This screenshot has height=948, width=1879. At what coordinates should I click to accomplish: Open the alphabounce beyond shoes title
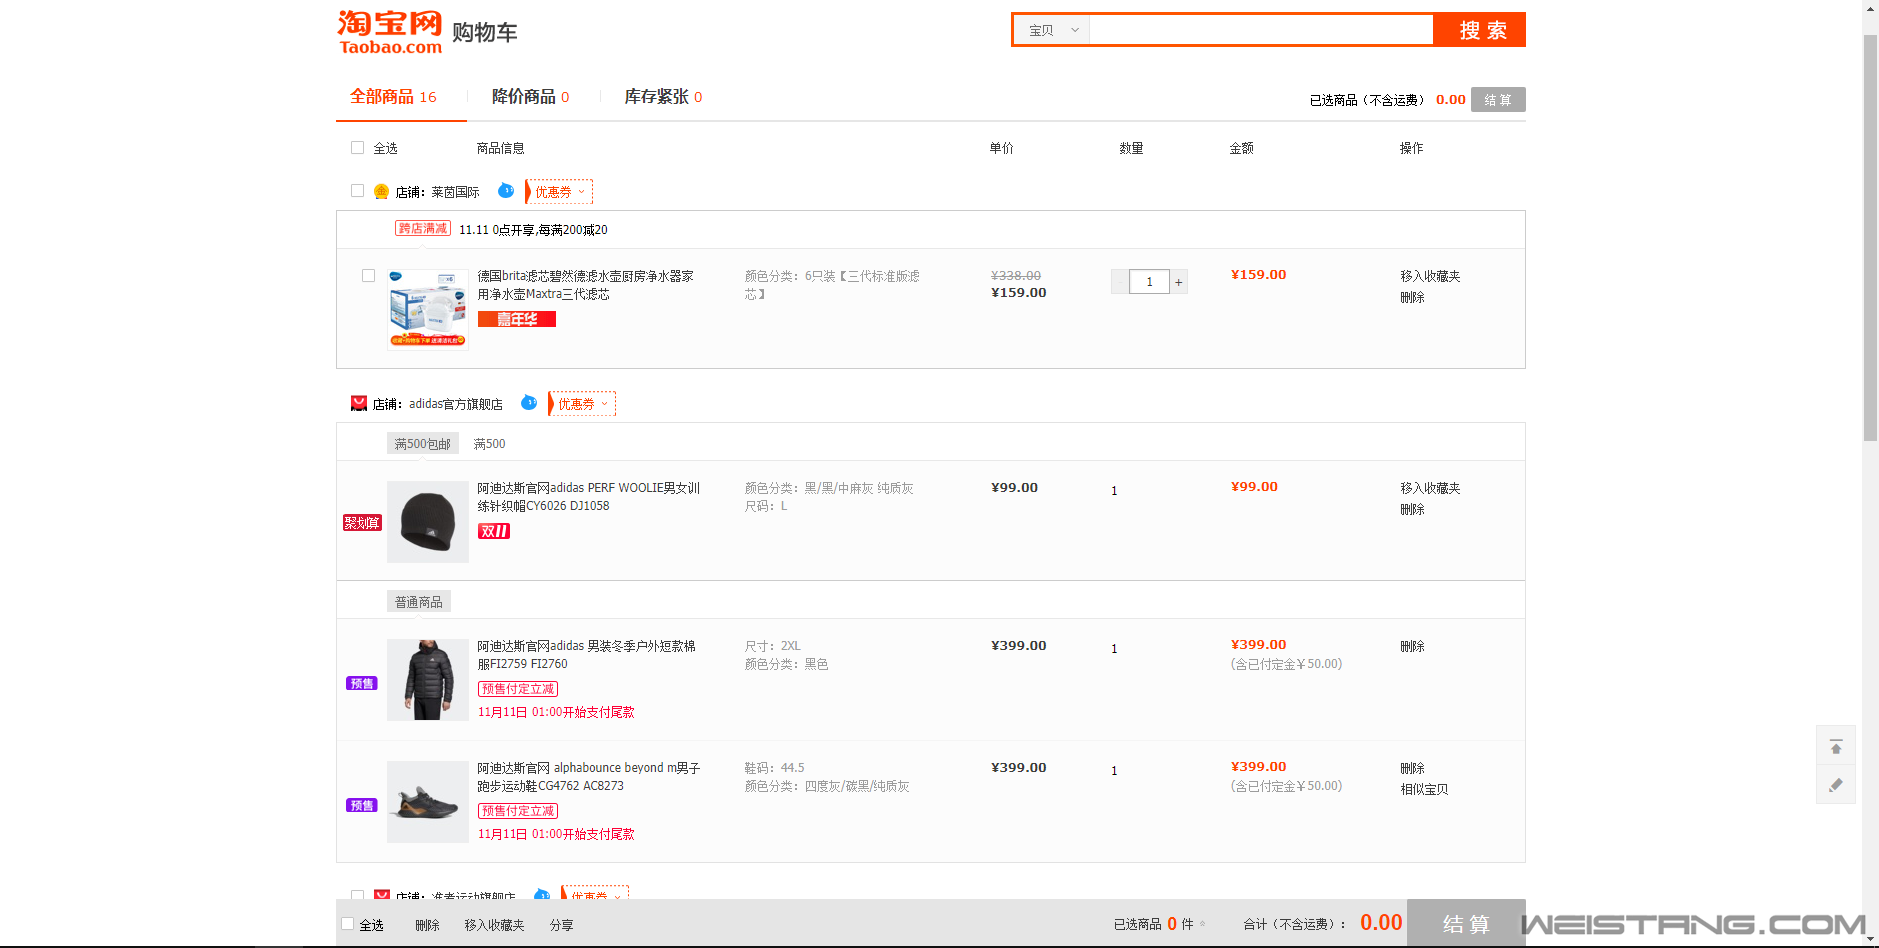[588, 777]
